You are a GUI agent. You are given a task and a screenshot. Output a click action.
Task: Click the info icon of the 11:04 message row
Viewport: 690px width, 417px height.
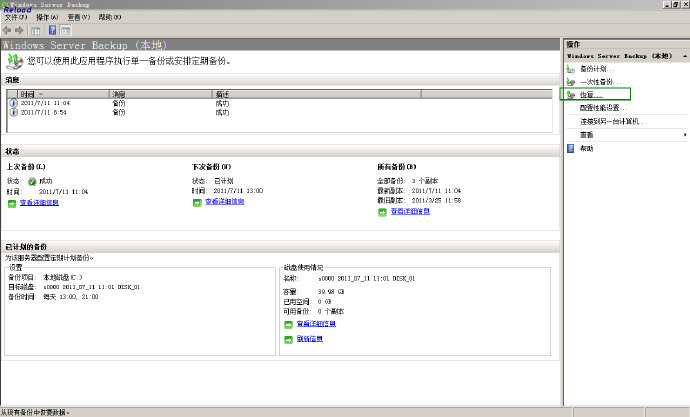click(14, 103)
